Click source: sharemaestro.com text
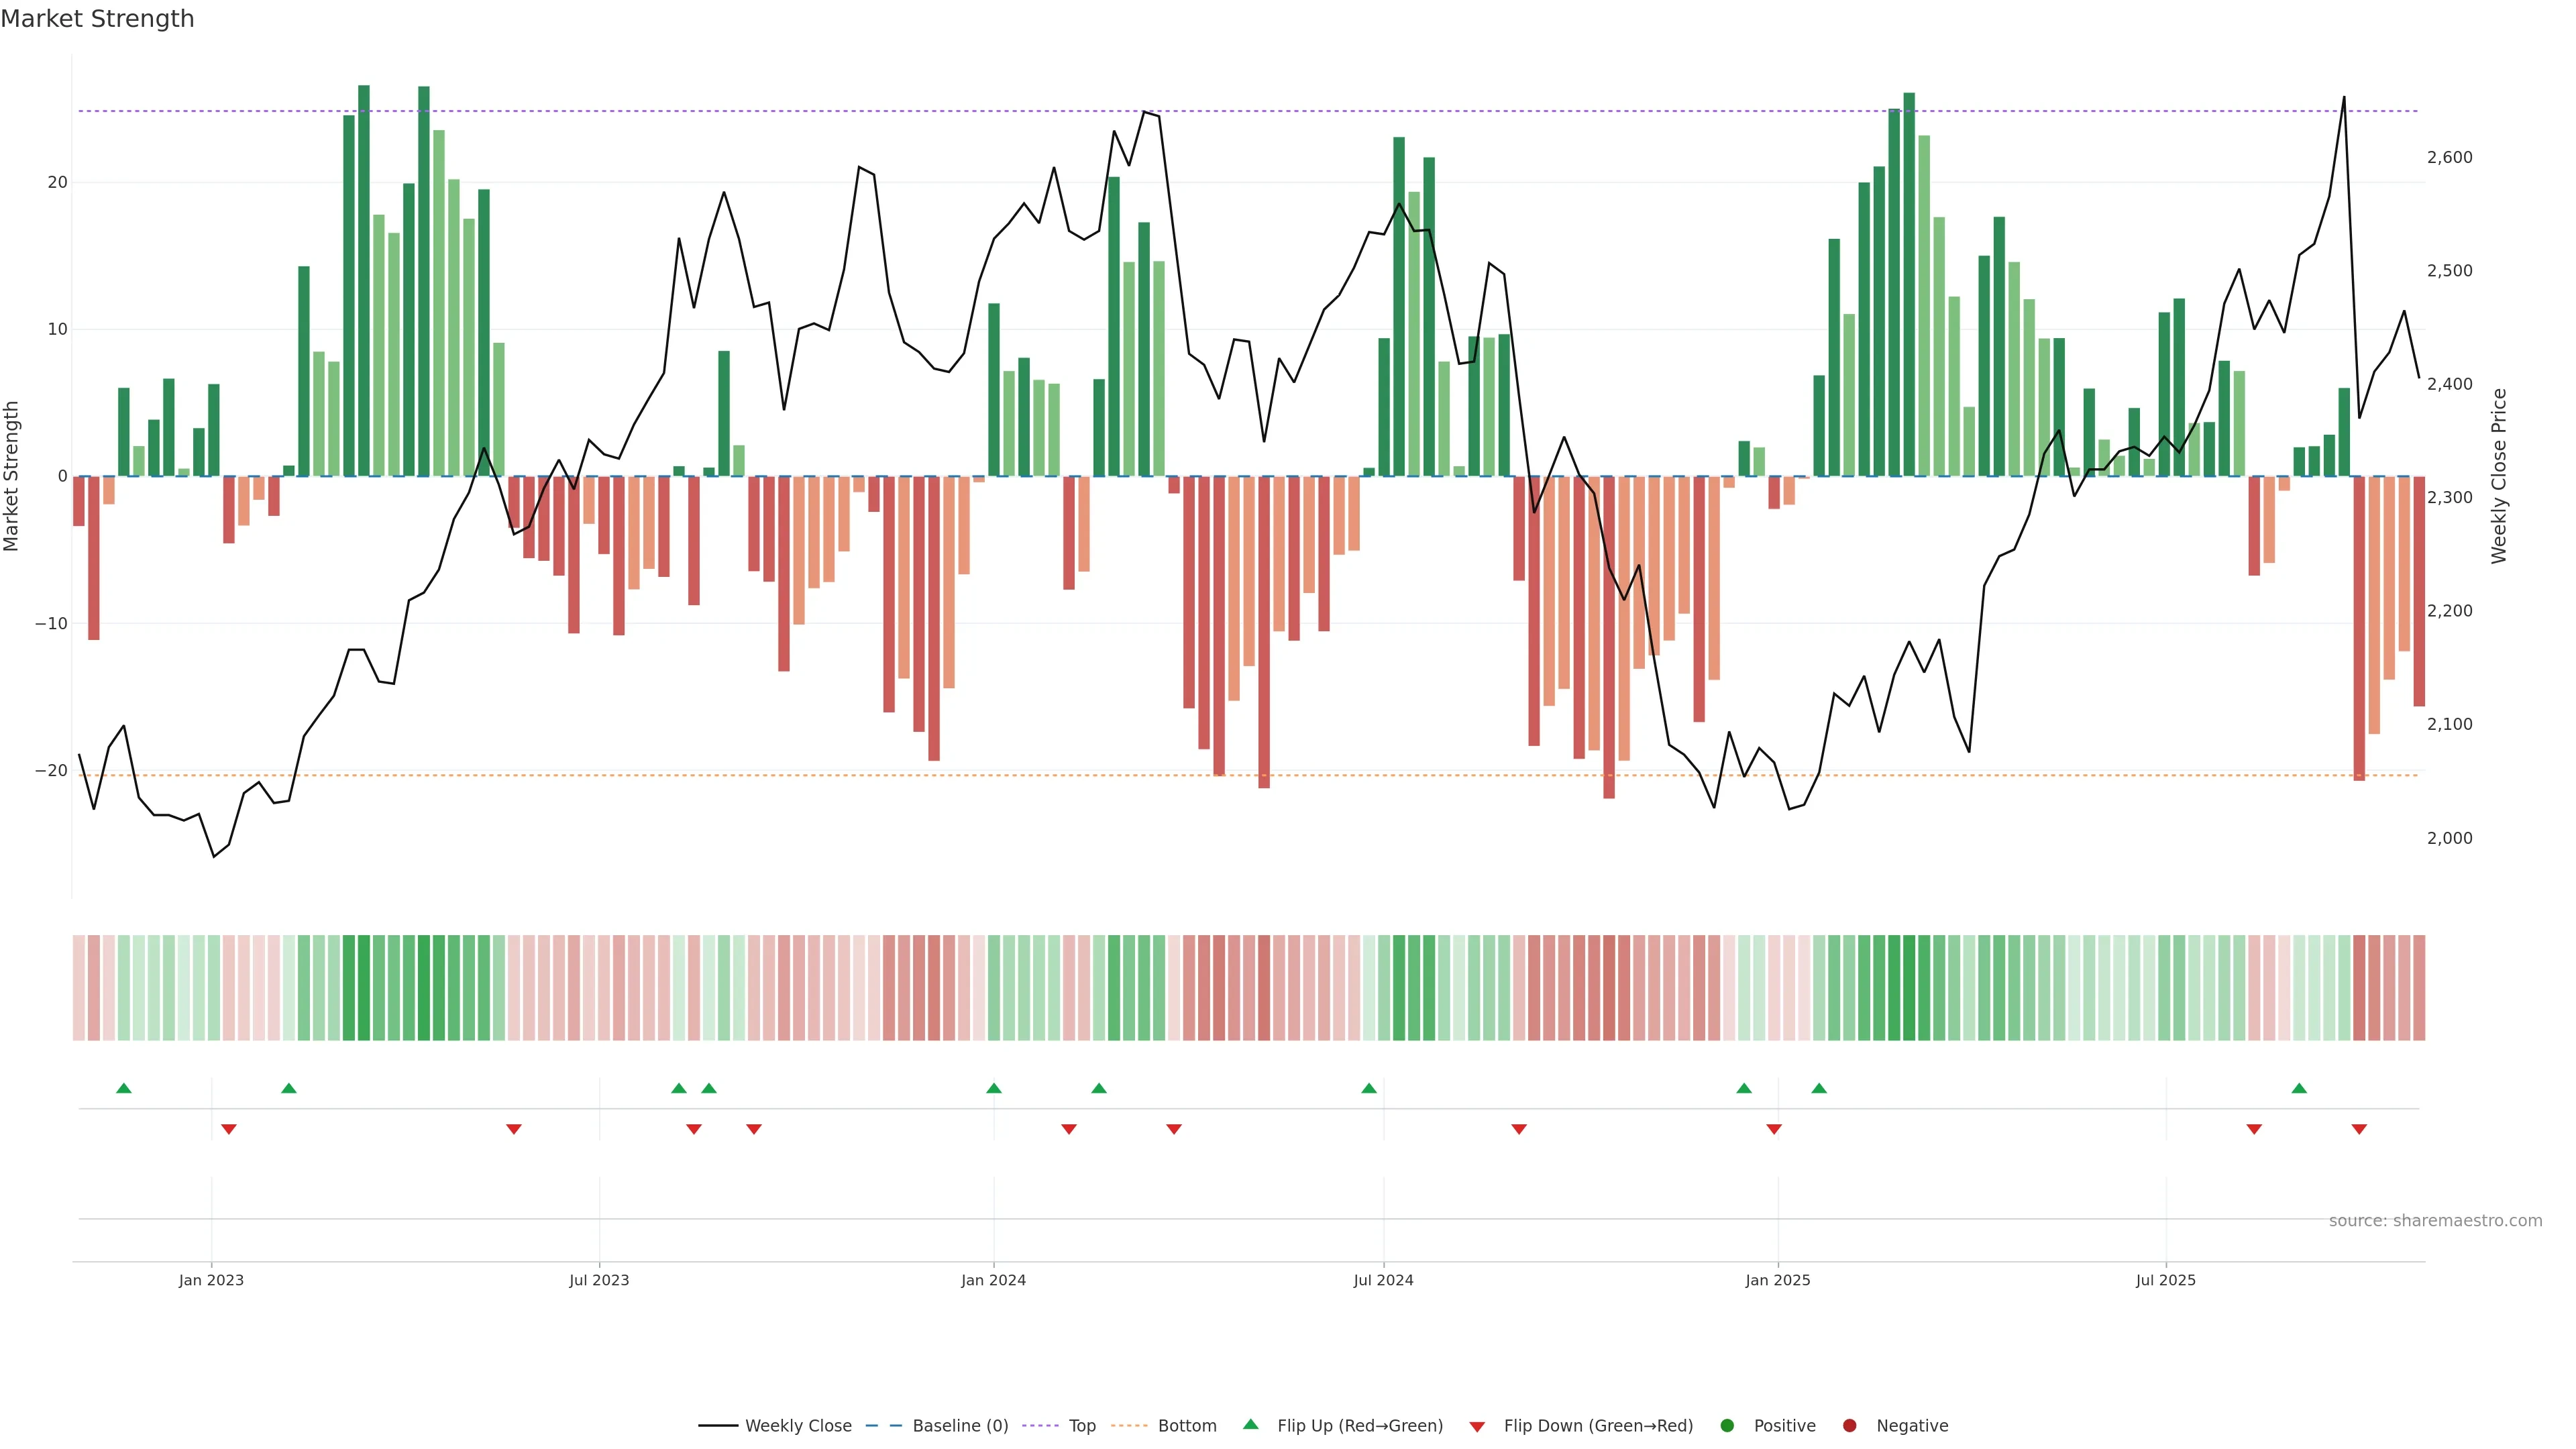 coord(2435,1221)
